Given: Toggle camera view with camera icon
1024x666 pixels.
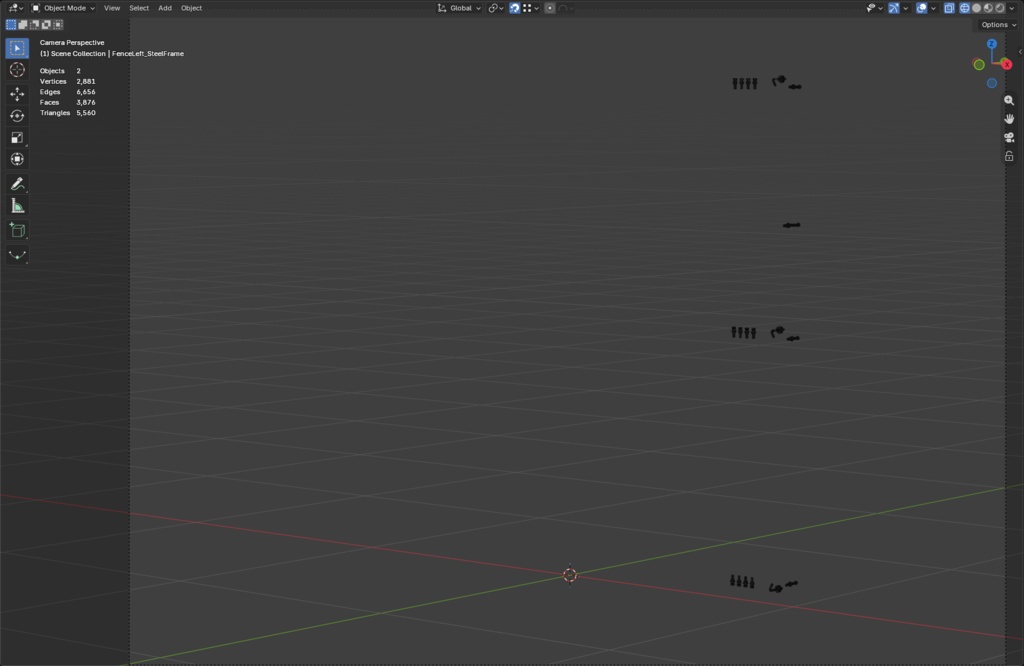Looking at the screenshot, I should click(x=1009, y=138).
